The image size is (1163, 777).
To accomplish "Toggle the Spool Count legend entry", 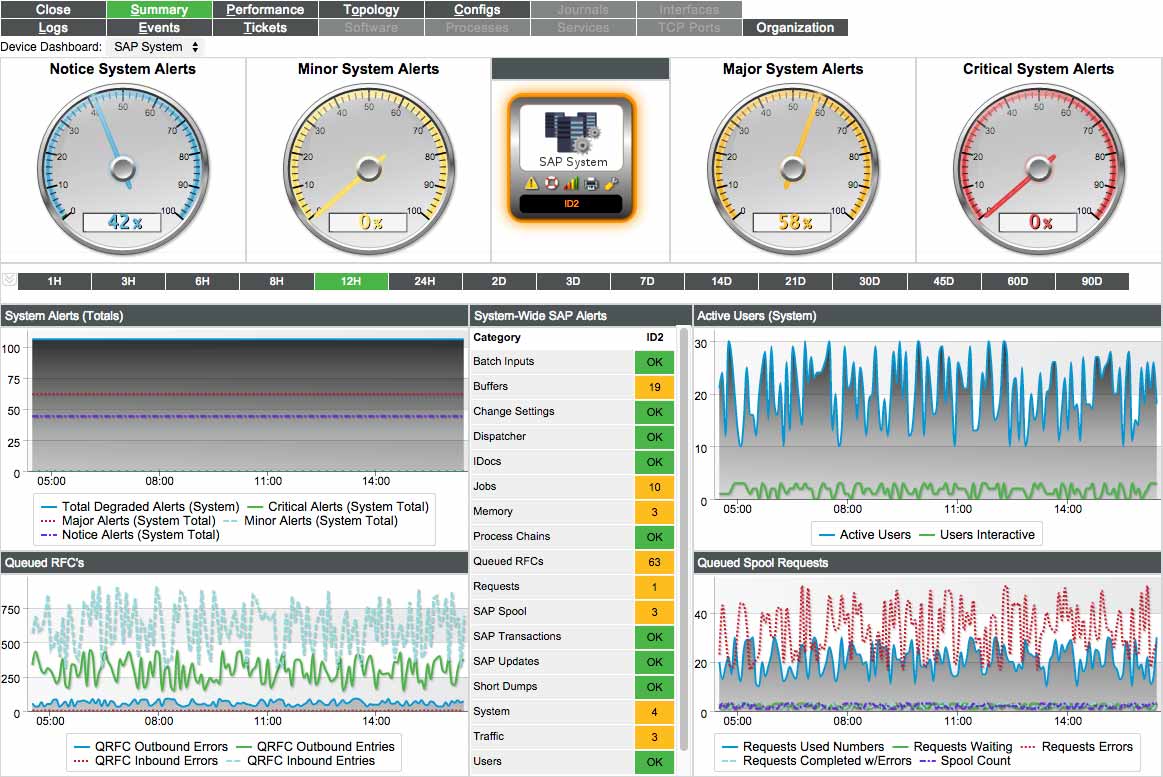I will click(x=965, y=761).
